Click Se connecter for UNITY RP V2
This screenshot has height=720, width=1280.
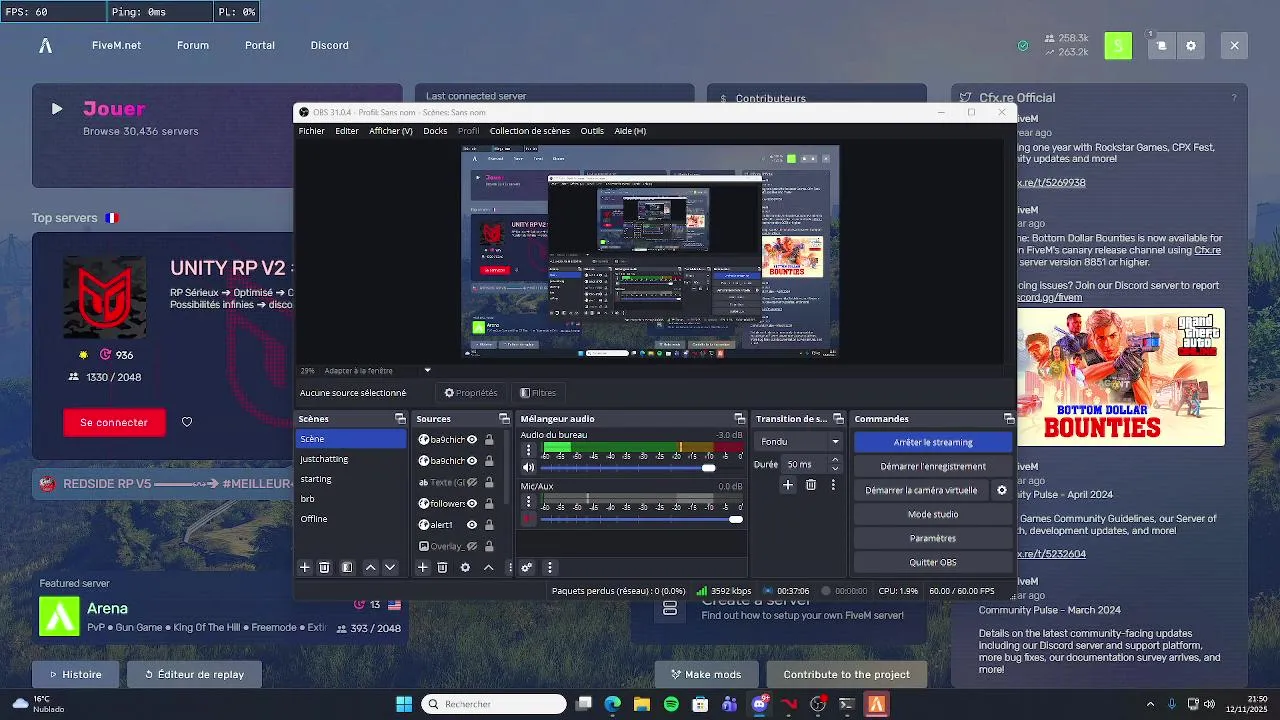(x=114, y=422)
